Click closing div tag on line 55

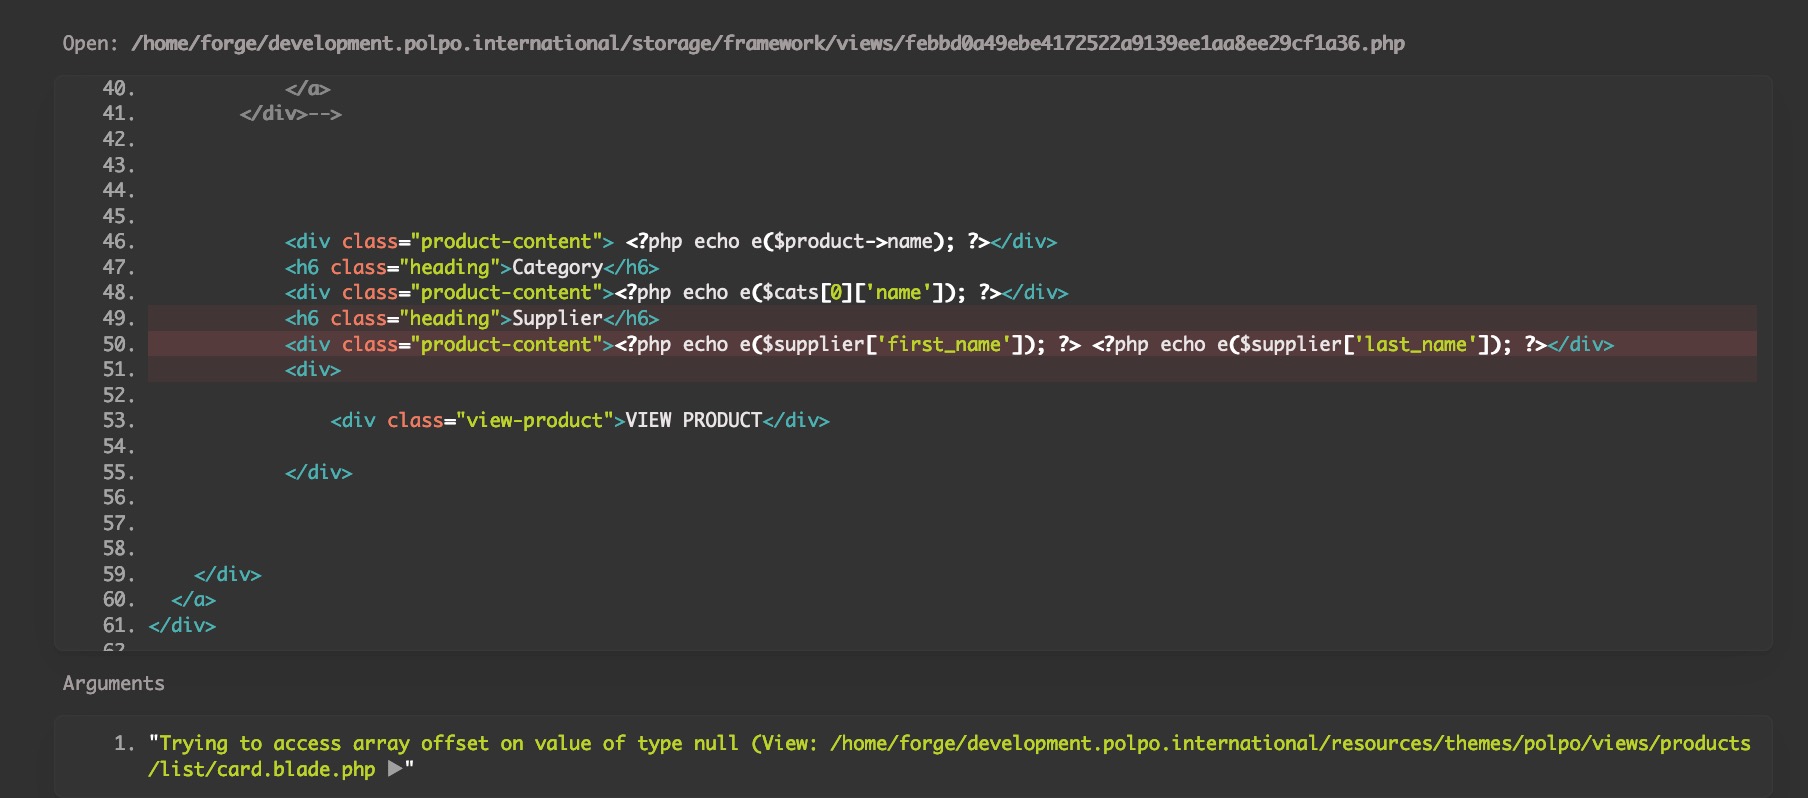pyautogui.click(x=318, y=472)
